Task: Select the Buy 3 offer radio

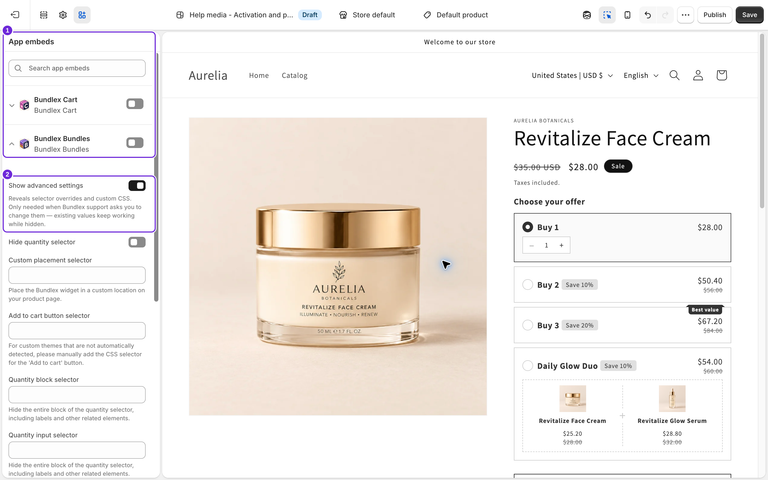Action: (x=528, y=325)
